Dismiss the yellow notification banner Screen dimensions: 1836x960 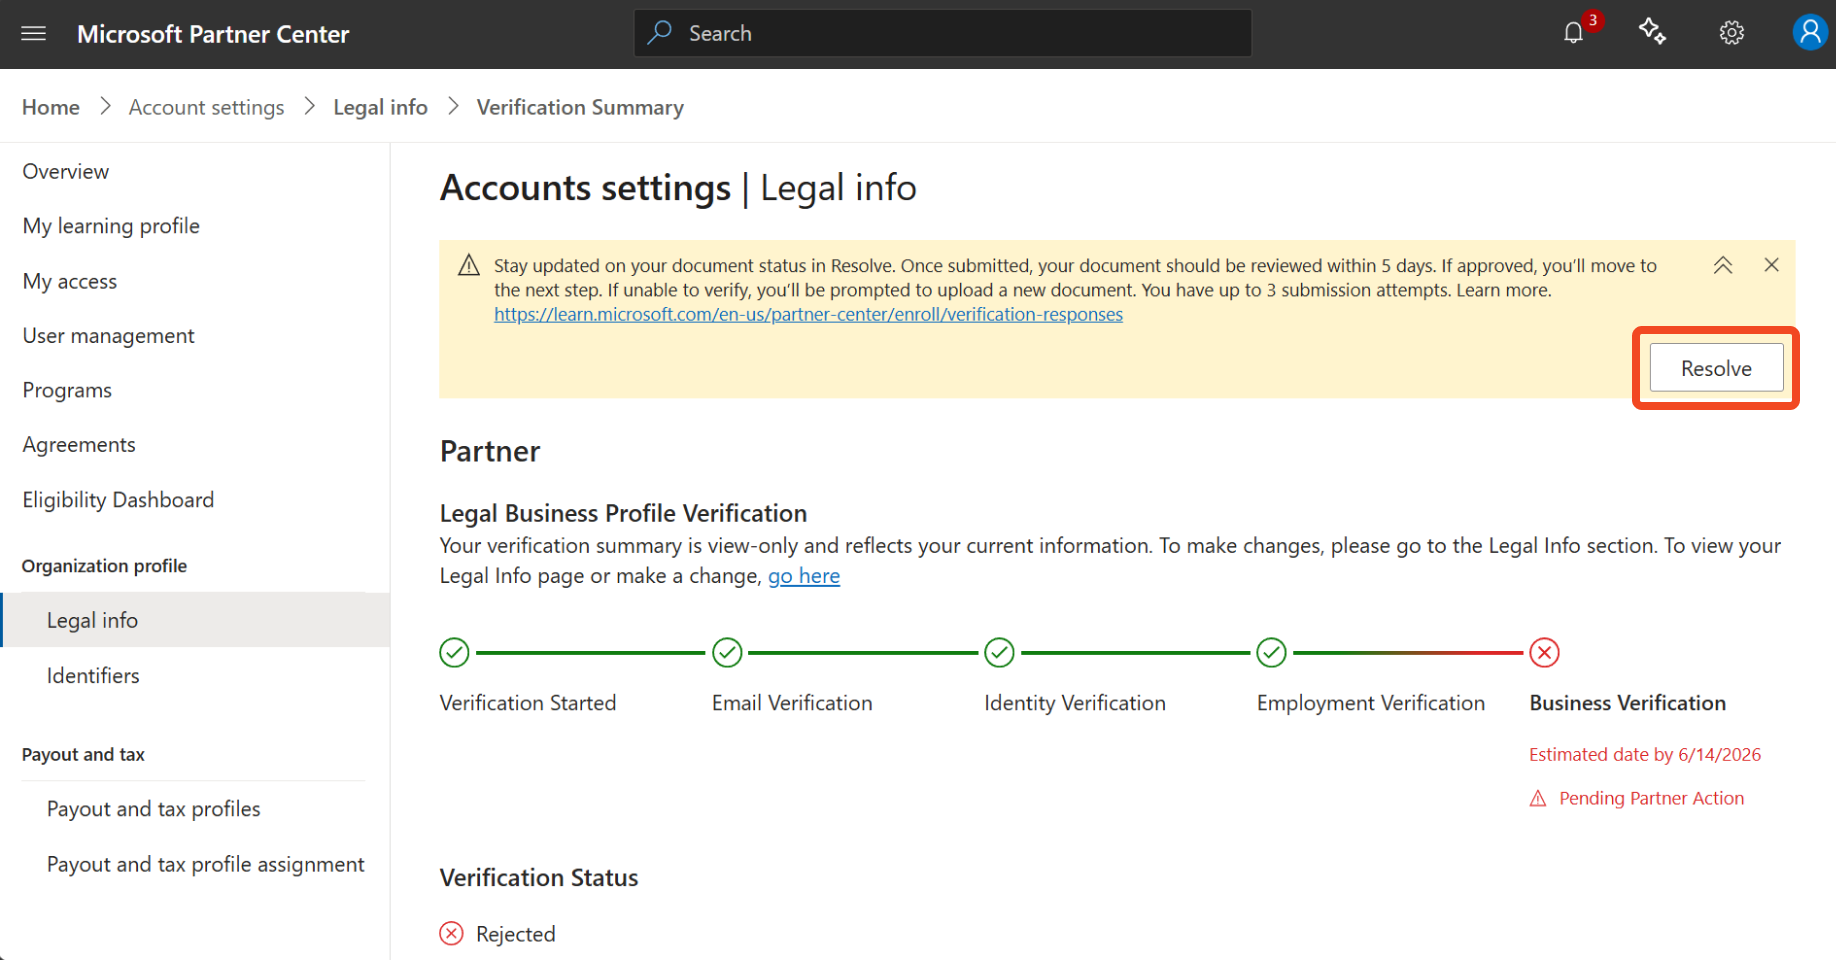pyautogui.click(x=1771, y=265)
